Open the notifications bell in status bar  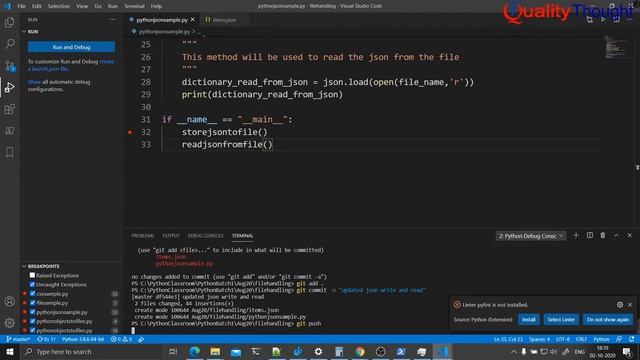[x=632, y=339]
